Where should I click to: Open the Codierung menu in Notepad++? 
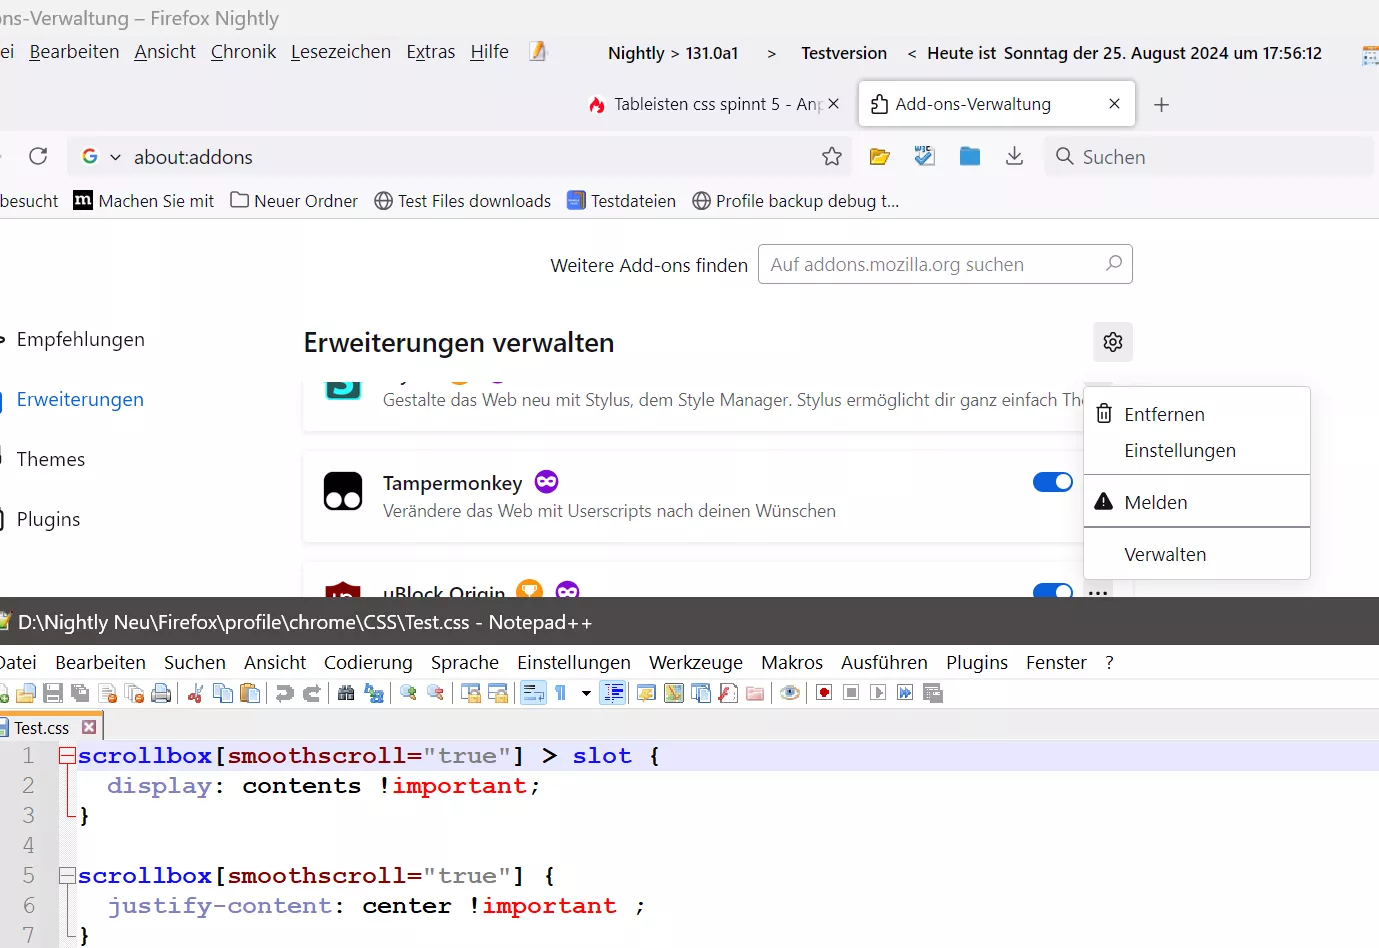point(368,662)
